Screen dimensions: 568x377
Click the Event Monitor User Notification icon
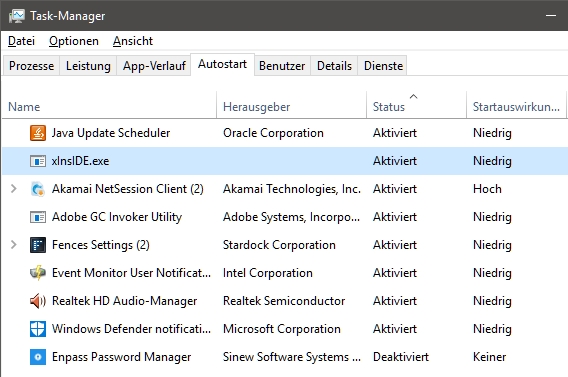click(38, 273)
